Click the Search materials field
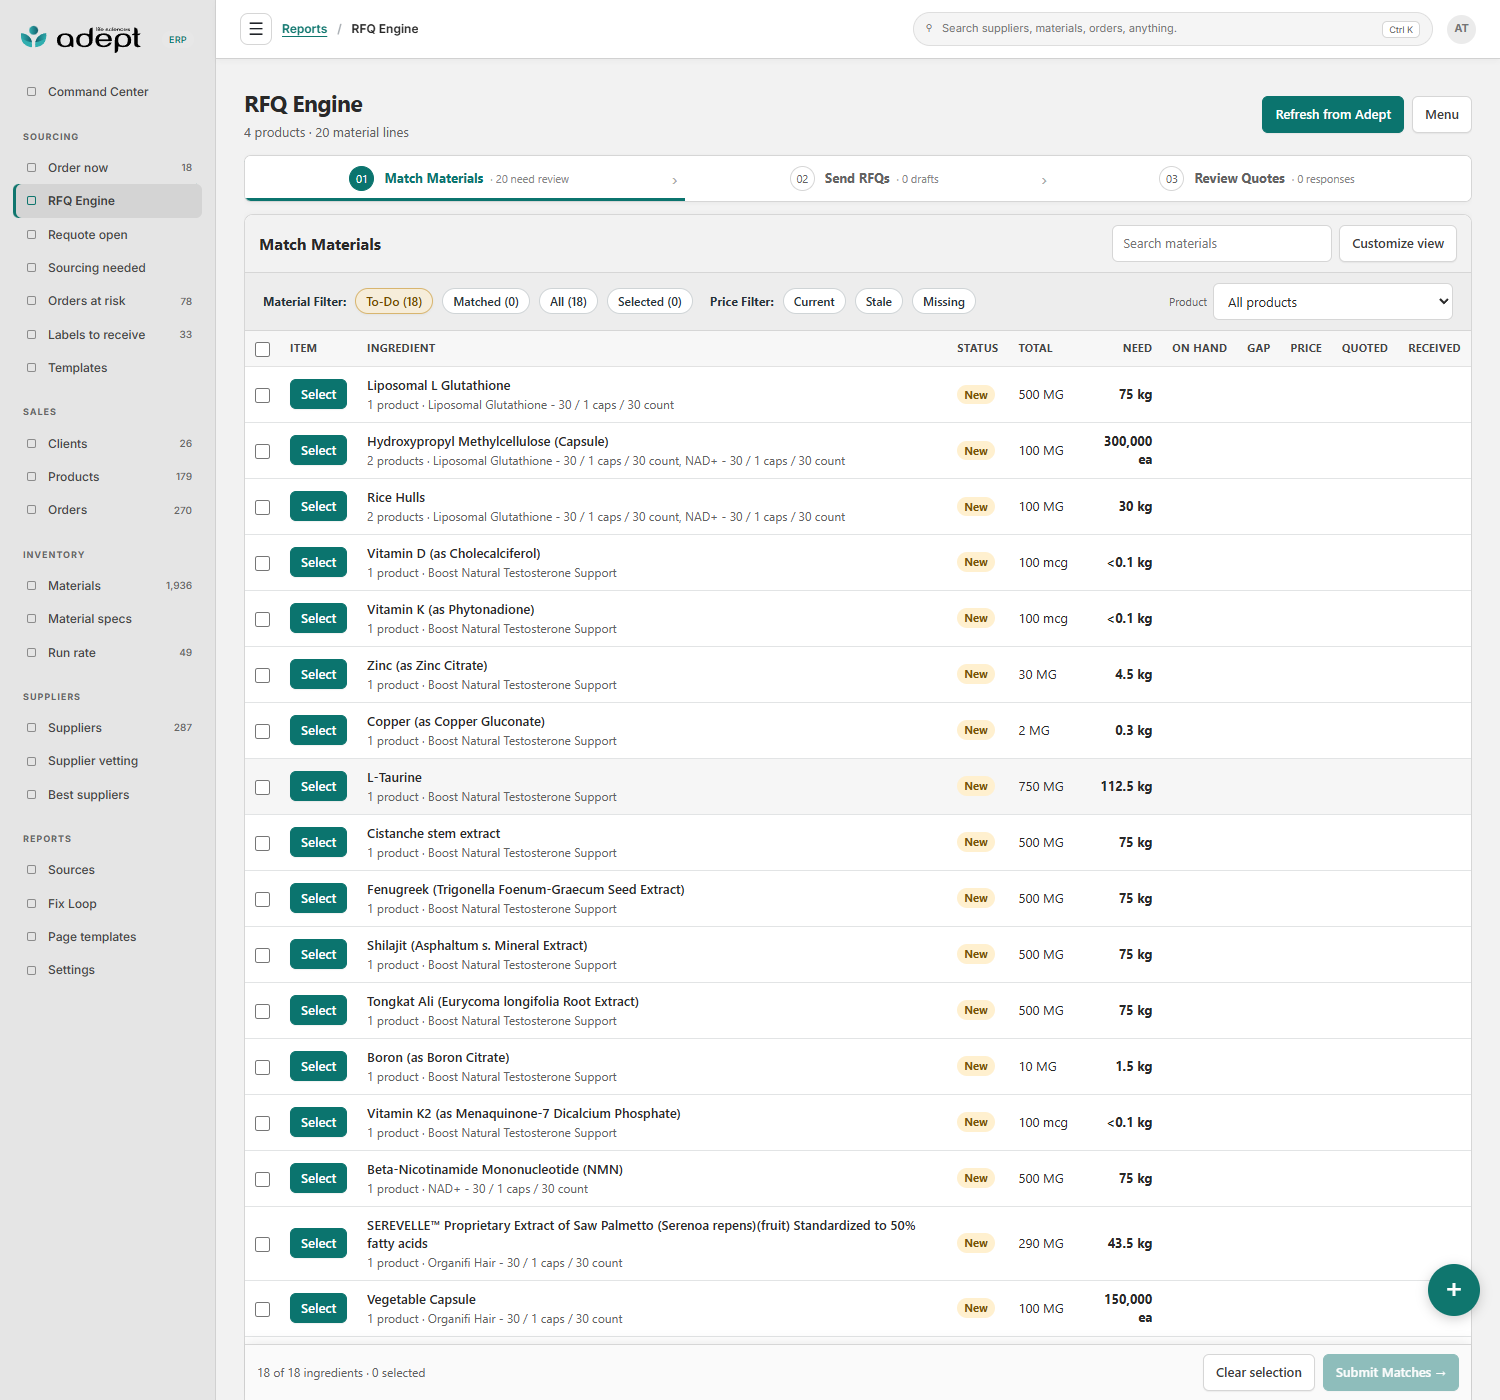1500x1400 pixels. 1221,244
